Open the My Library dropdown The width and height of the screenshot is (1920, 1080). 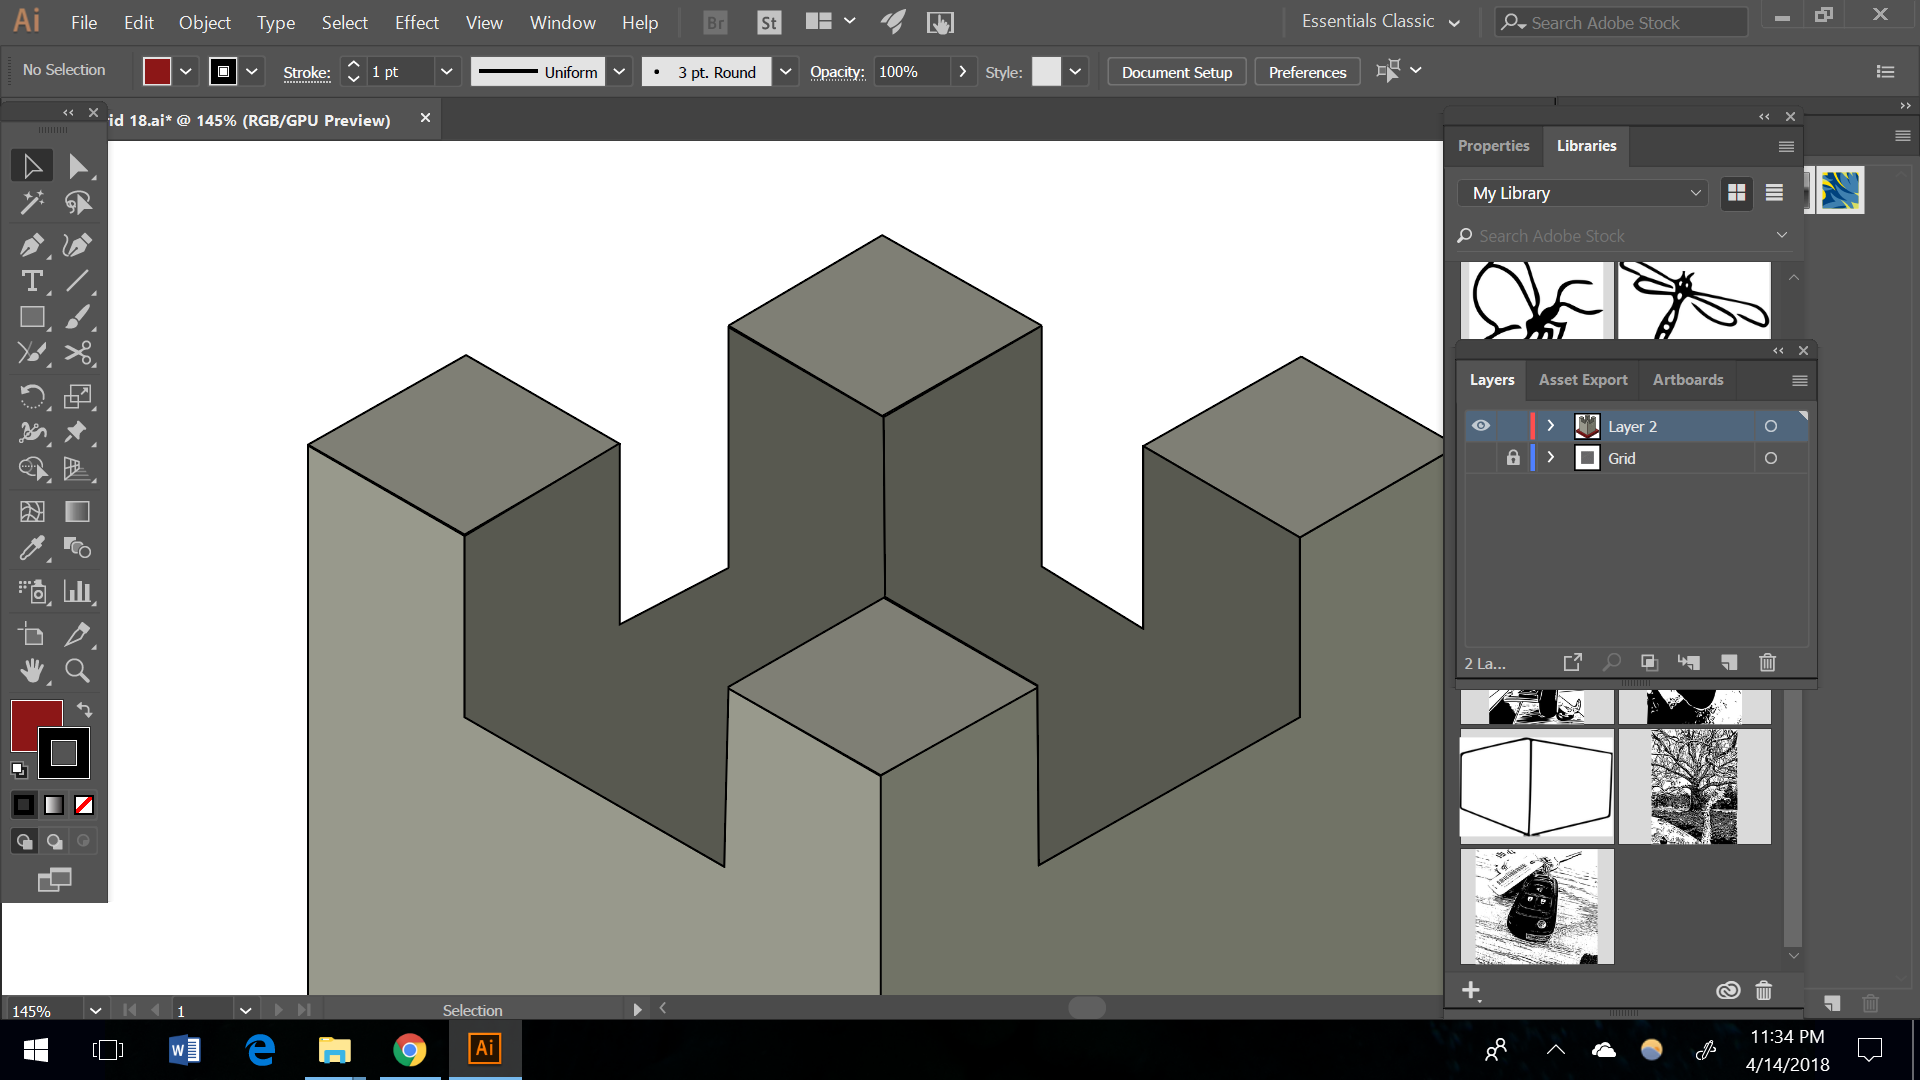[x=1581, y=192]
